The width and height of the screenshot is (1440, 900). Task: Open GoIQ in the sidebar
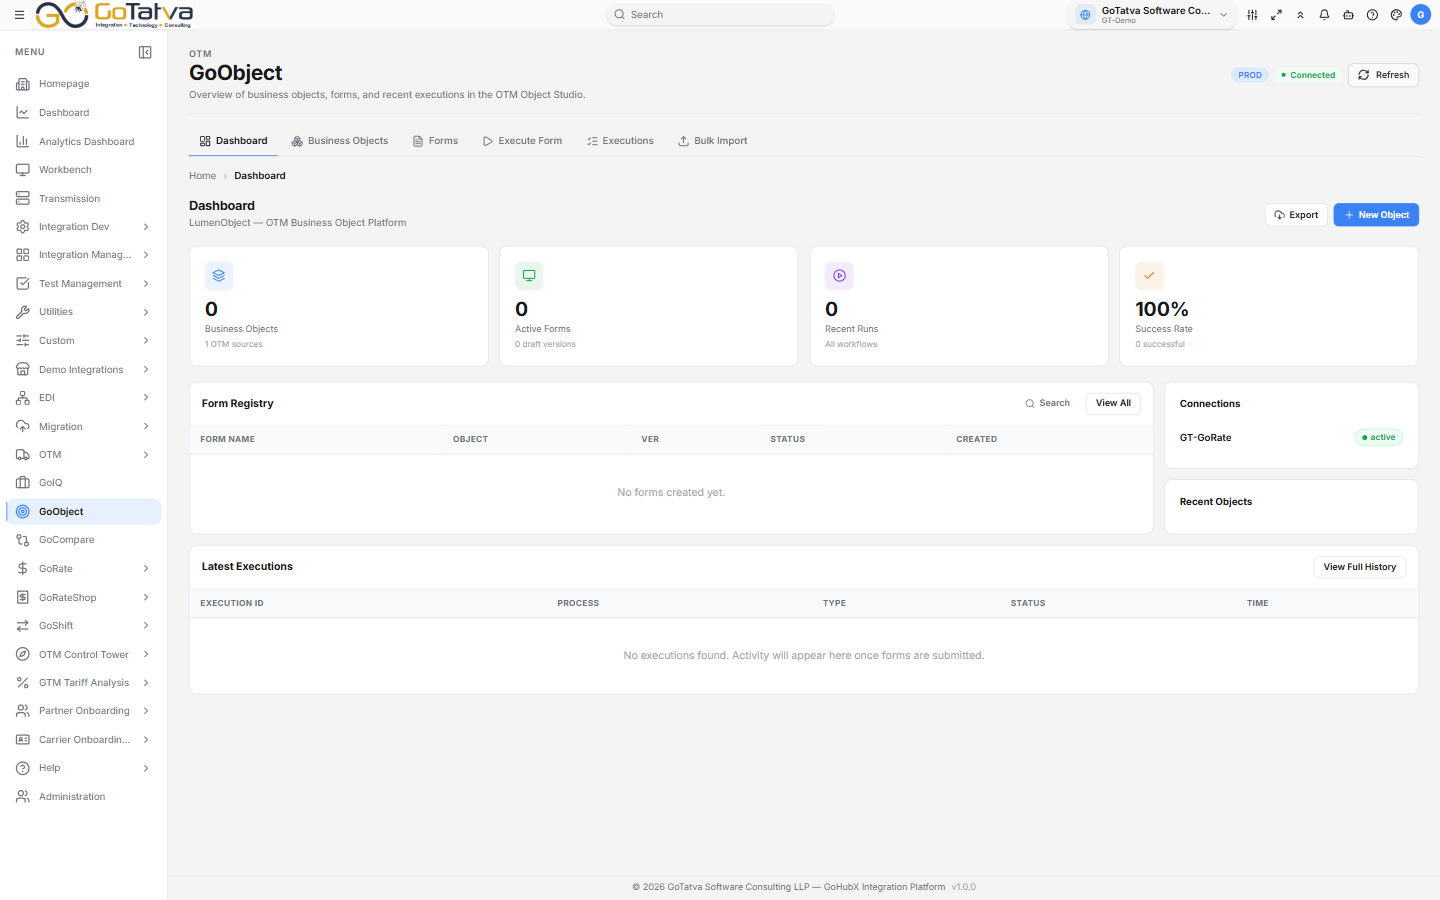[x=83, y=483]
